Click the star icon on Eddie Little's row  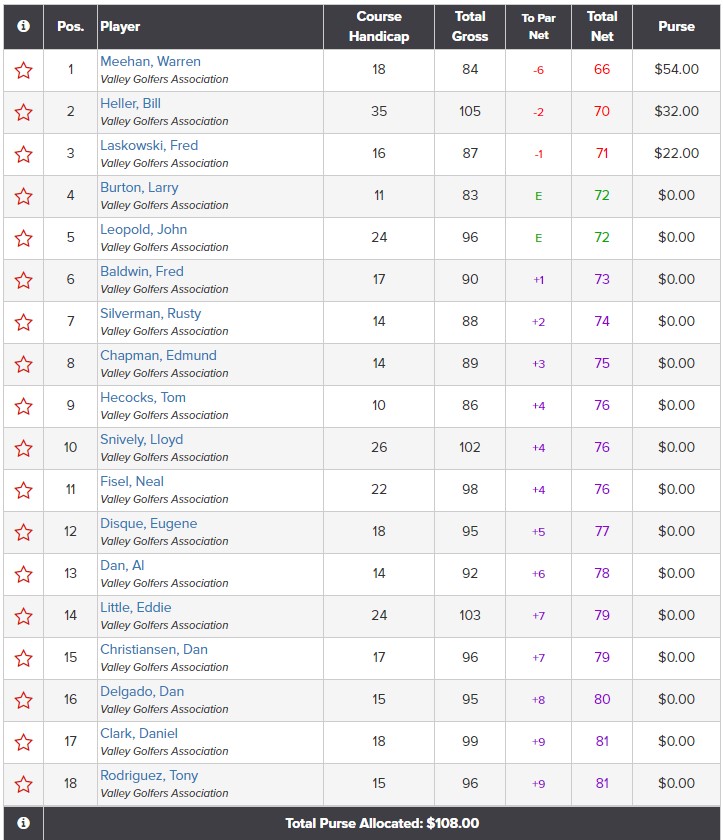[x=23, y=616]
